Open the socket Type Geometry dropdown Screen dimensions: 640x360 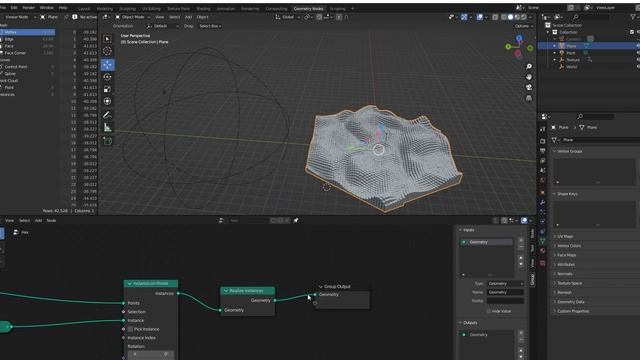click(505, 283)
